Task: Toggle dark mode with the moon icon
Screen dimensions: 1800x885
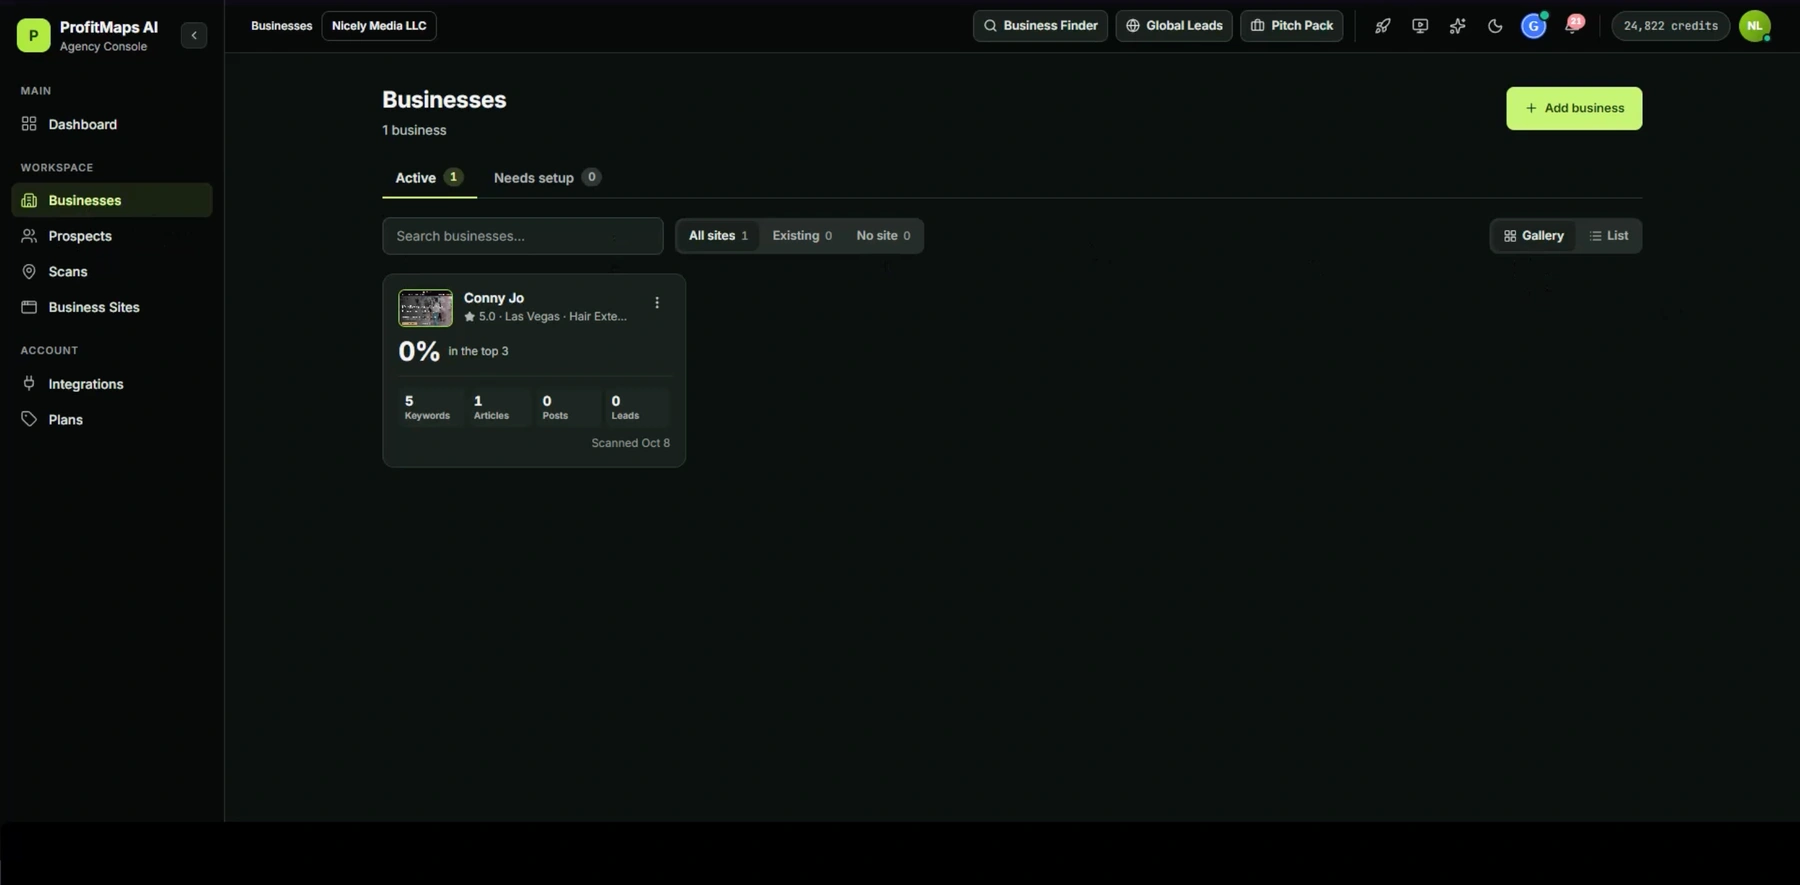Action: tap(1495, 26)
